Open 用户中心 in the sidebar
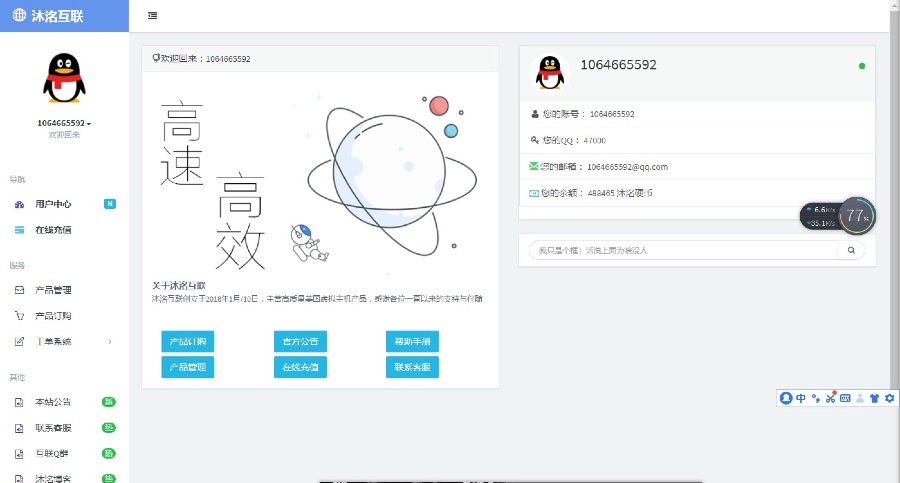 (64, 204)
